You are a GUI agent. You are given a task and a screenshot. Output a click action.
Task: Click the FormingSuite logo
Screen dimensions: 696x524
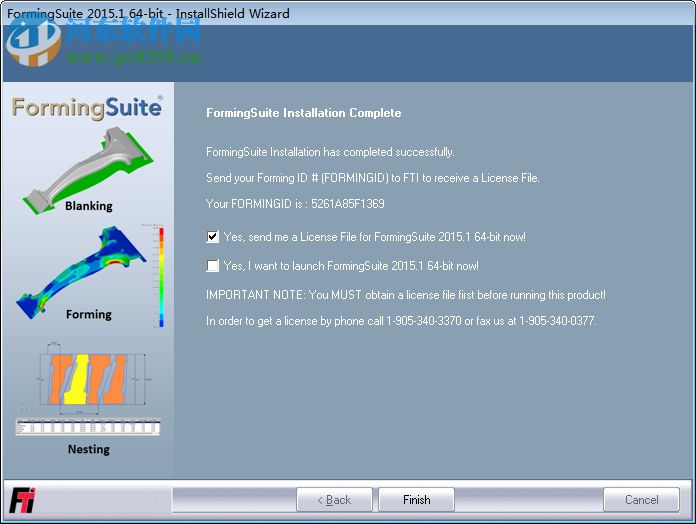coord(87,108)
